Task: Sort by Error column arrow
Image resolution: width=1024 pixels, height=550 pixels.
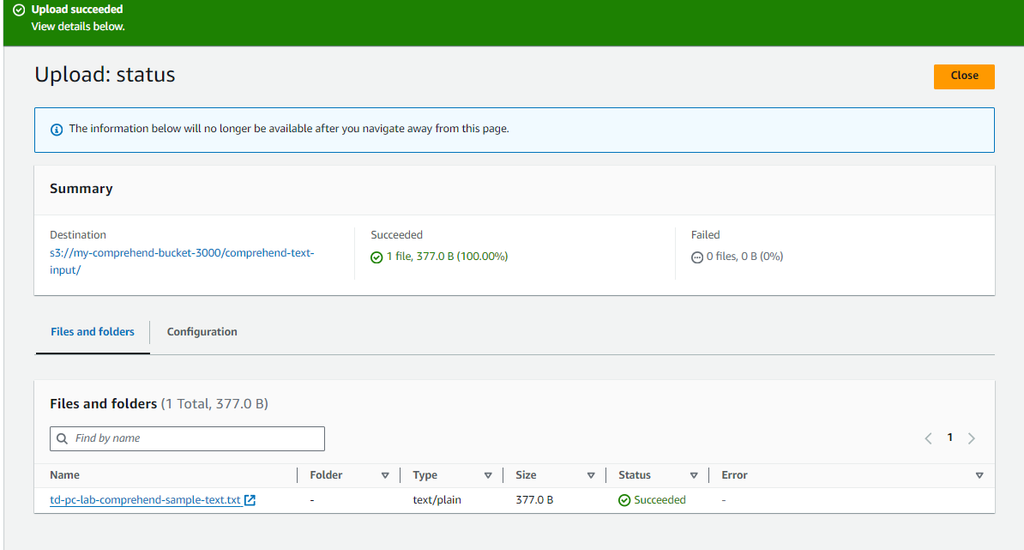Action: click(x=979, y=476)
